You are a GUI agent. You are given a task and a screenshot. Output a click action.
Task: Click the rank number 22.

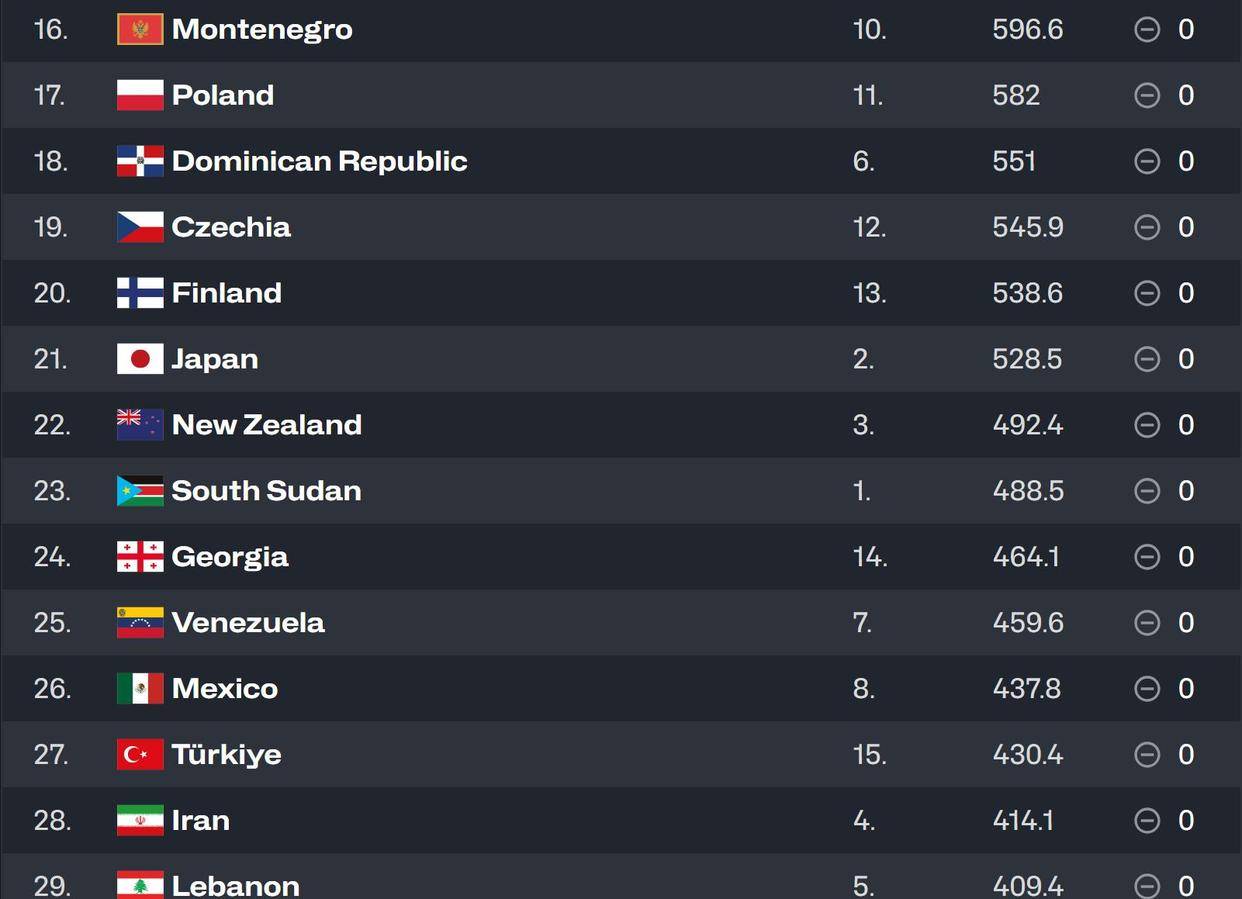coord(52,425)
